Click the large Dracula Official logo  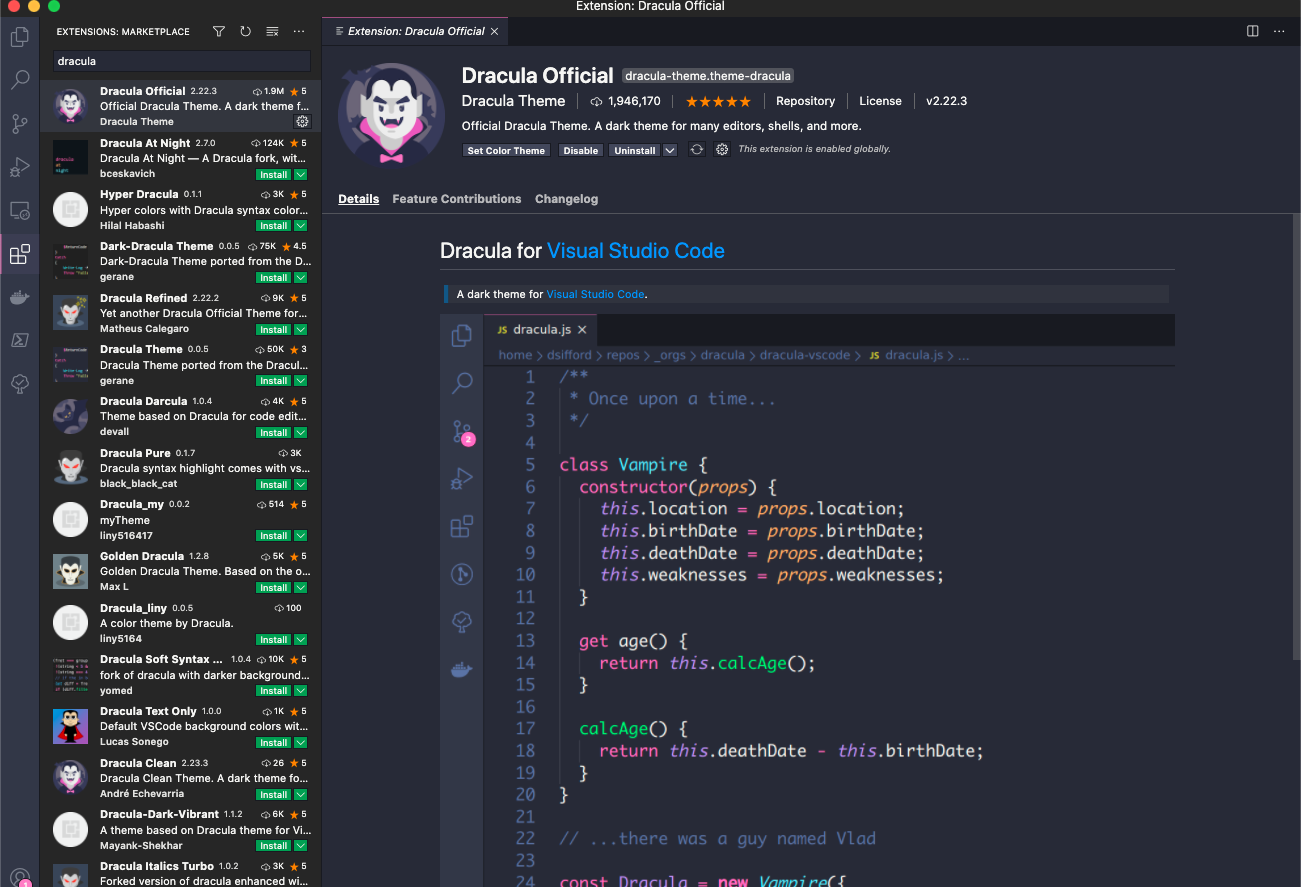pos(390,113)
